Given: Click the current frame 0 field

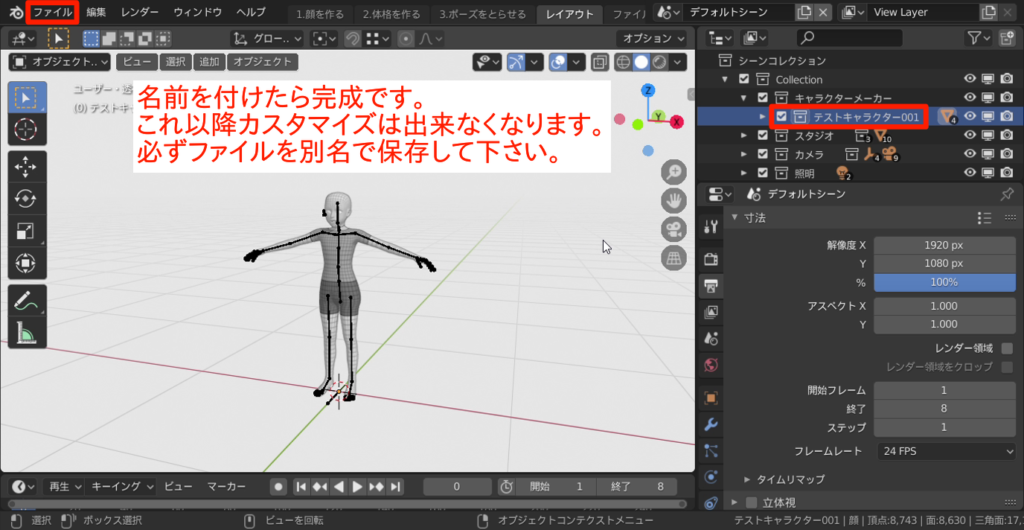Looking at the screenshot, I should pyautogui.click(x=457, y=486).
